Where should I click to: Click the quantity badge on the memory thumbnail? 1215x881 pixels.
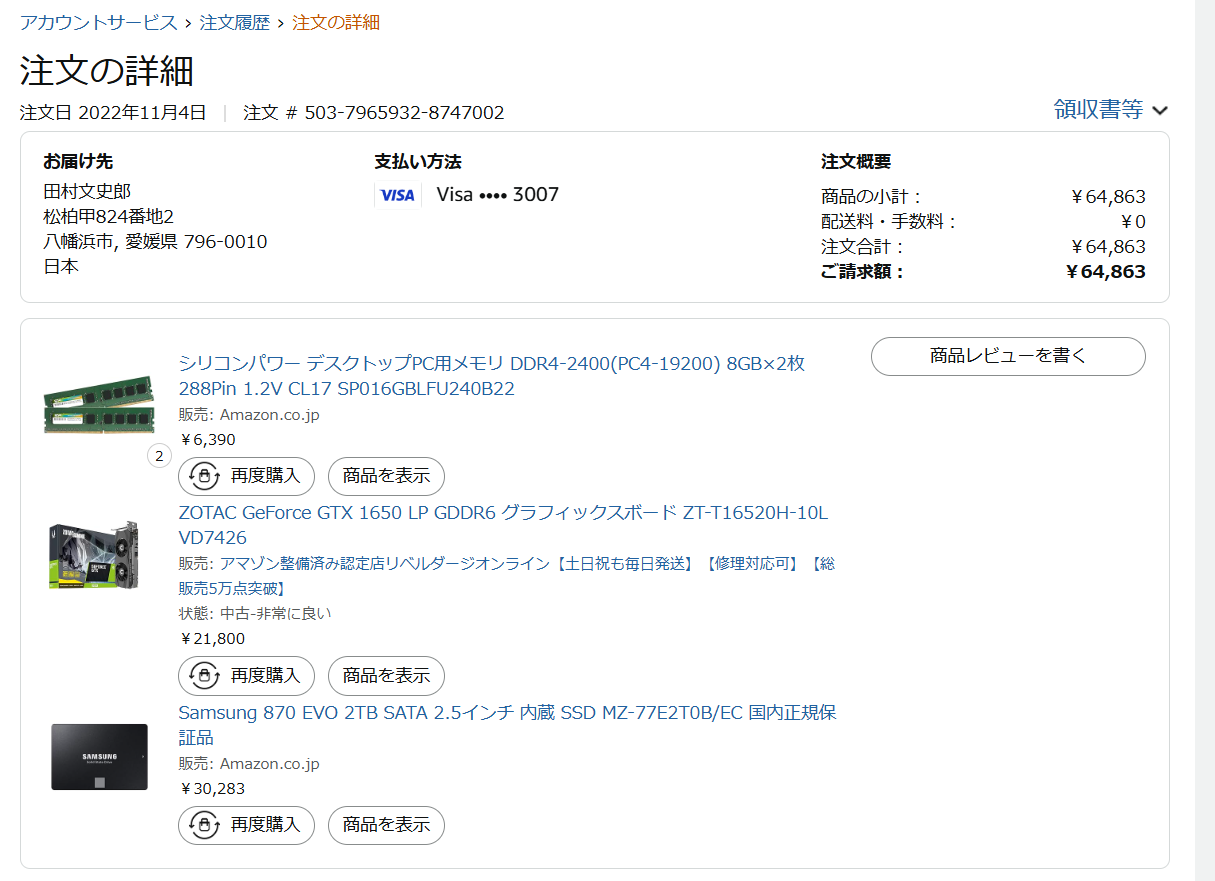159,456
